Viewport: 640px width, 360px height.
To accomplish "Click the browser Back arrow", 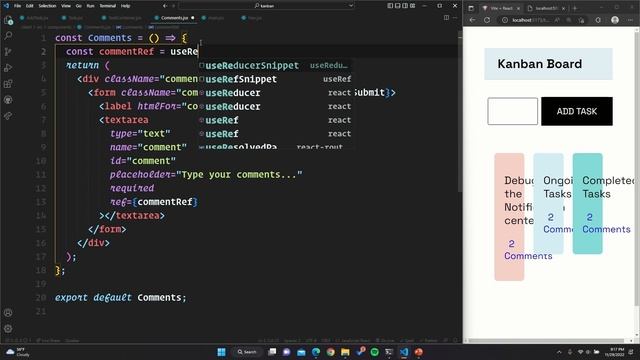I will (x=472, y=20).
